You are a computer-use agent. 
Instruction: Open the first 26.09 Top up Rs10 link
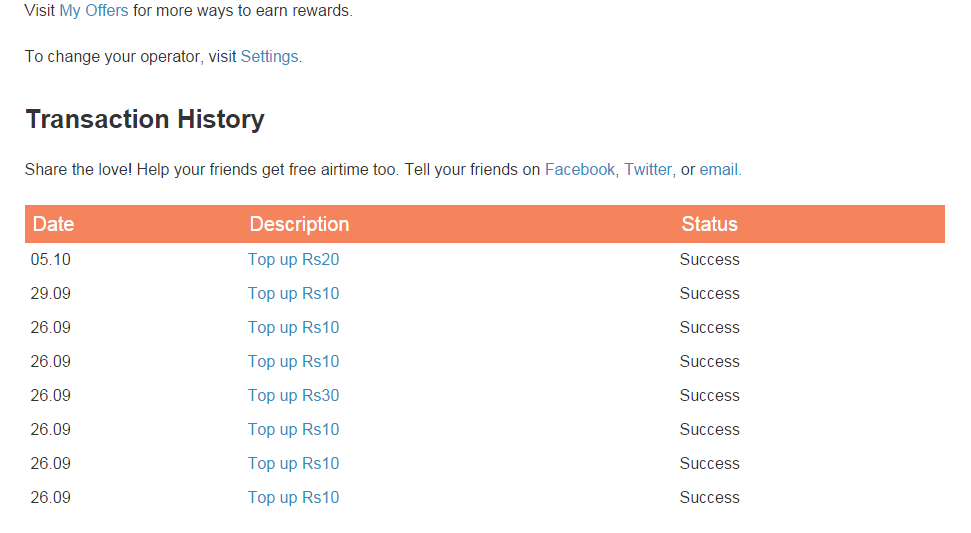[x=293, y=327]
